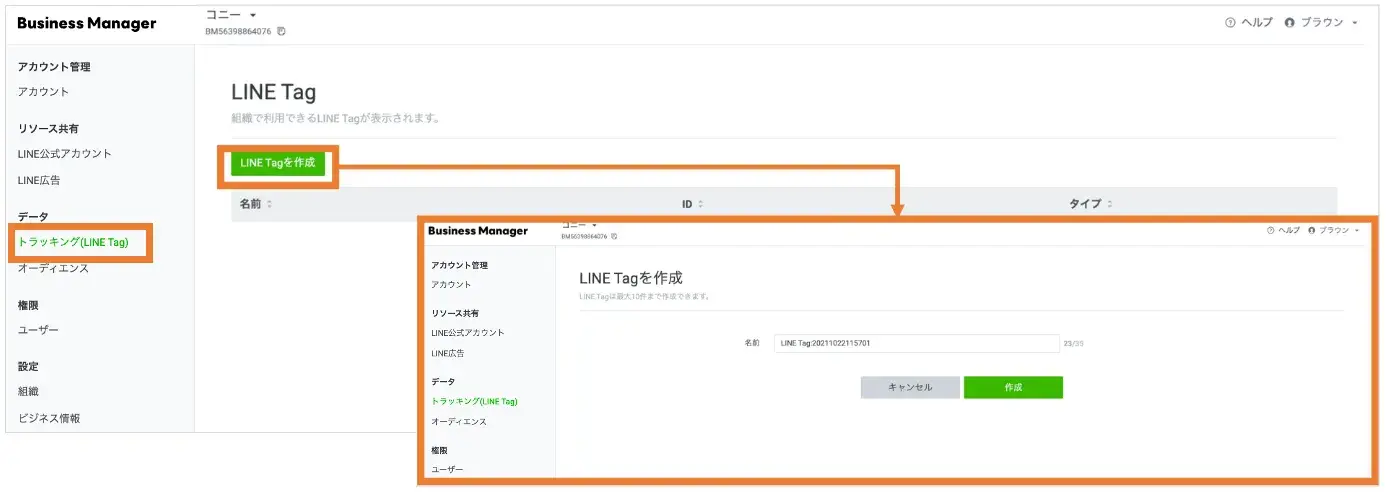Click the 名前 input field with LINE Tag text
The width and height of the screenshot is (1386, 492).
coord(915,343)
